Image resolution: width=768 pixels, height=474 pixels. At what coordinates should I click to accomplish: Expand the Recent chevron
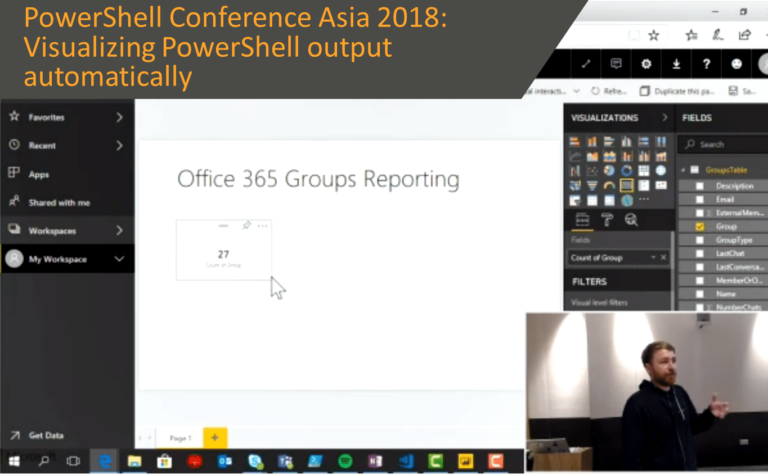coord(119,145)
